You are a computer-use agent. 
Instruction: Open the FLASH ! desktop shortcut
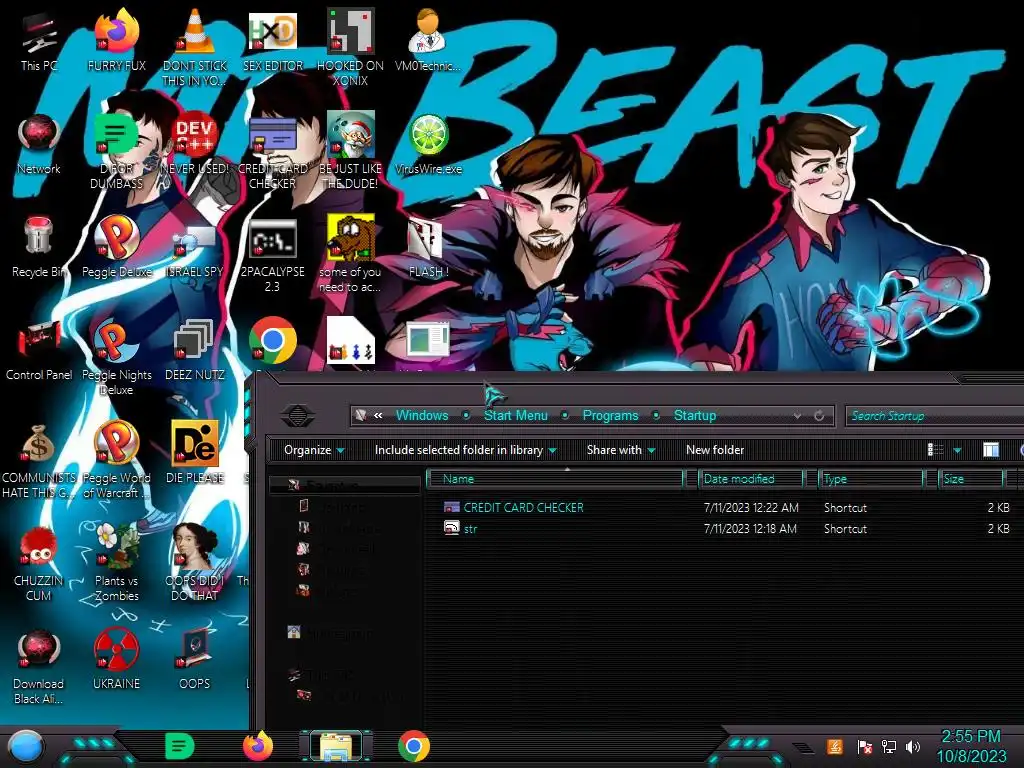(428, 248)
